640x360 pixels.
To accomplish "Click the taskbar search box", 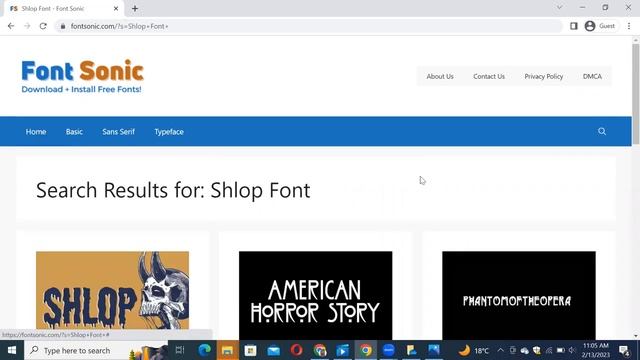I will click(96, 350).
